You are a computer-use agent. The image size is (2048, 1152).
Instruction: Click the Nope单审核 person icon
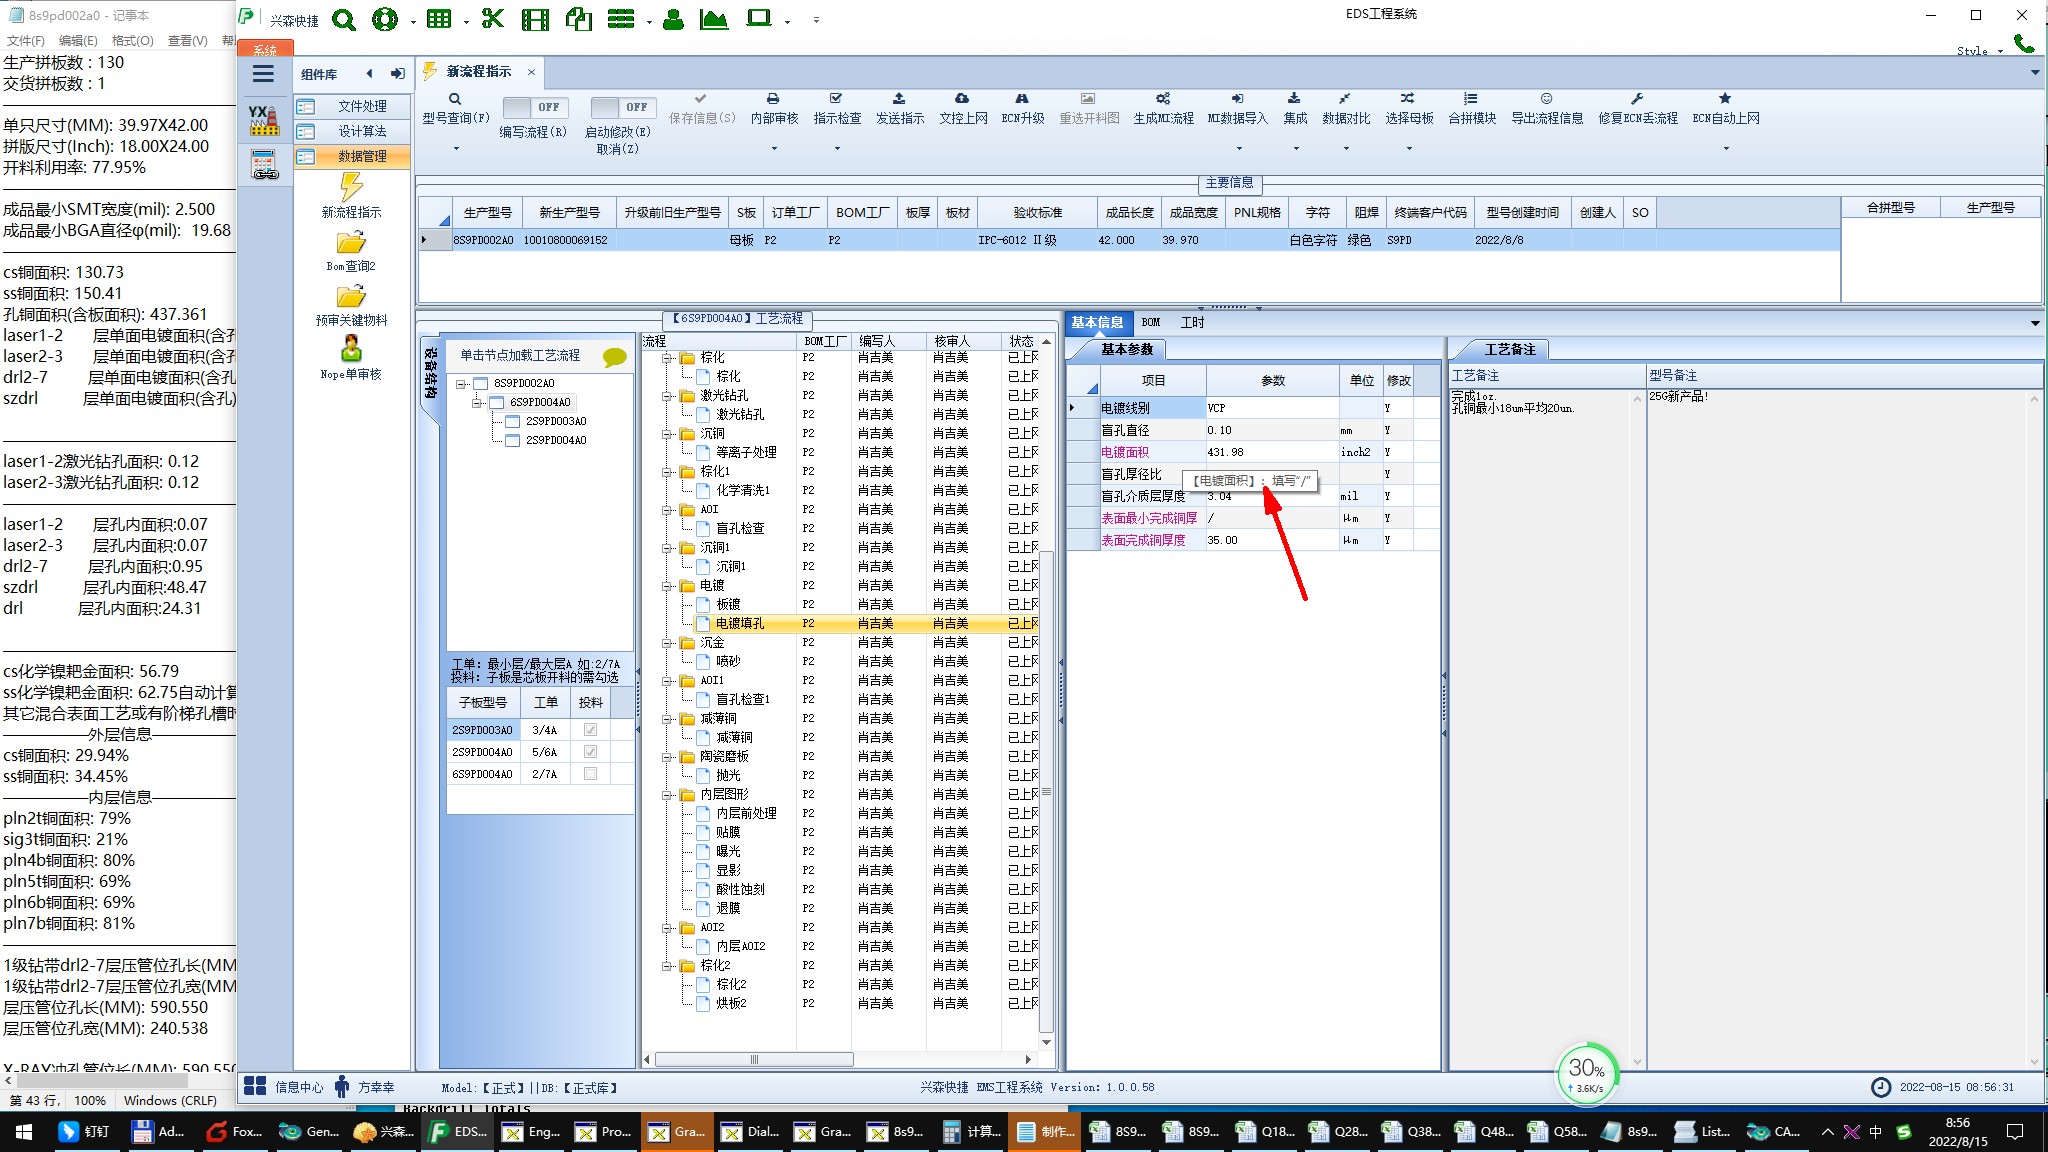click(x=351, y=349)
